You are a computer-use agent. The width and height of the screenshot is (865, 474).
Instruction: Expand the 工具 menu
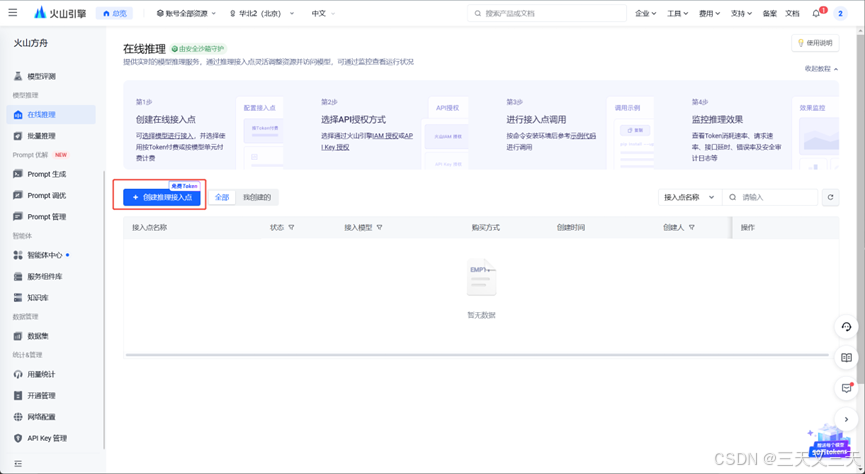coord(677,13)
